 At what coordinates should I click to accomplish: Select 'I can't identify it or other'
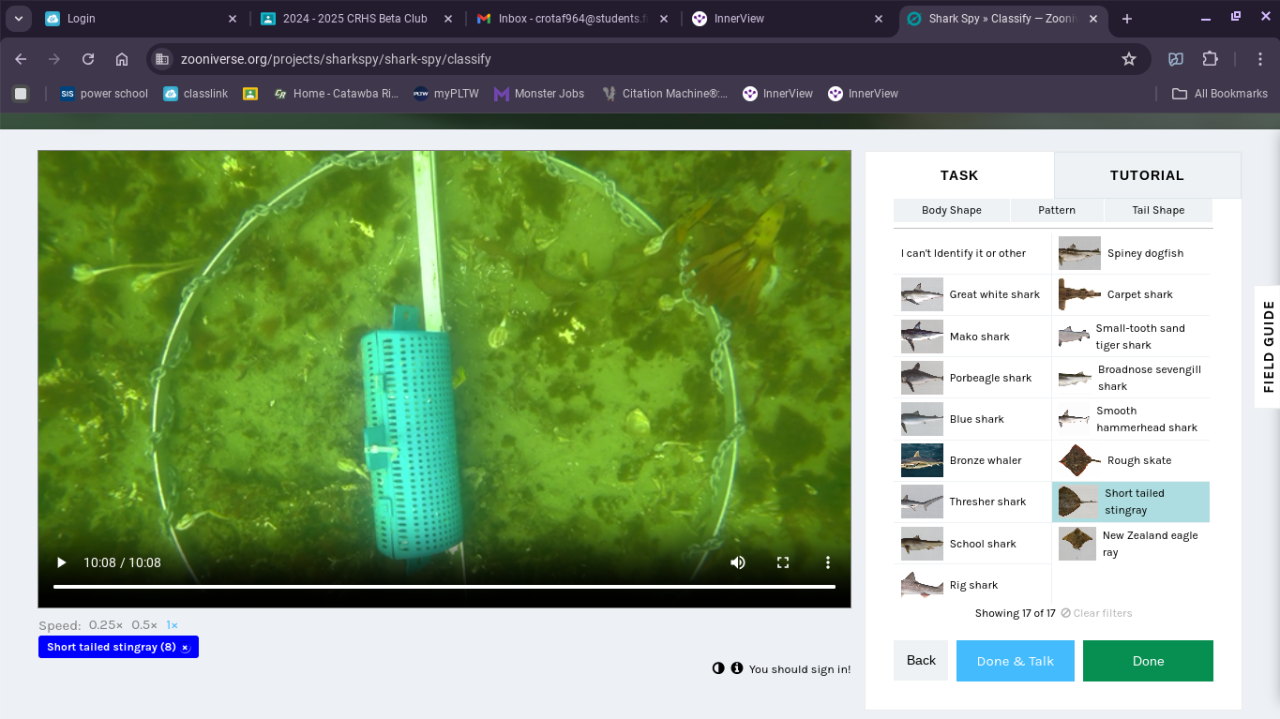point(972,253)
